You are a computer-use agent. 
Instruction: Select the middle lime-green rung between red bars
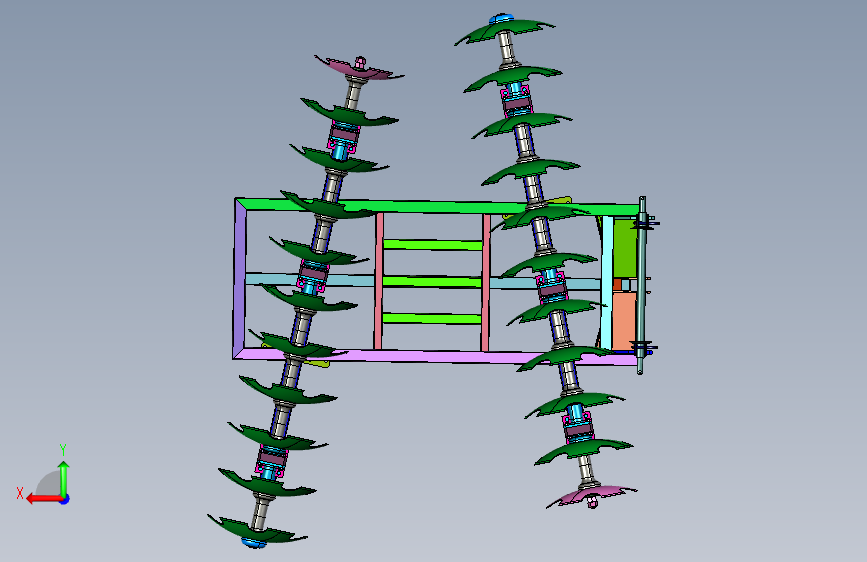click(432, 282)
